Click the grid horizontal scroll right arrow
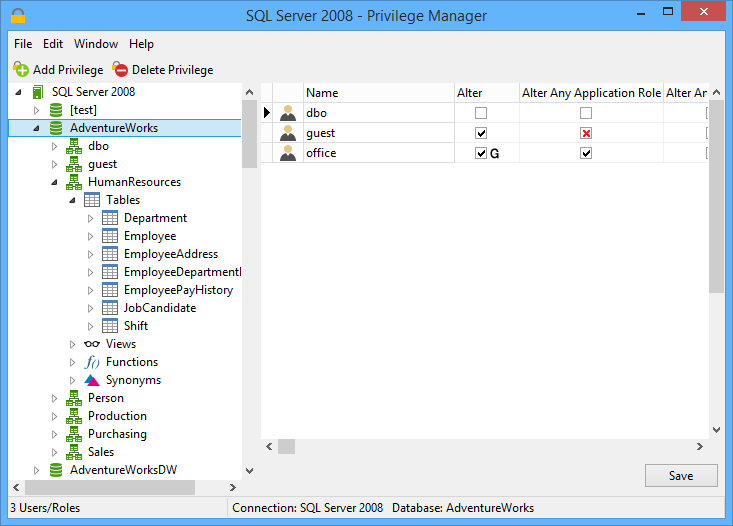733x526 pixels. [x=700, y=447]
